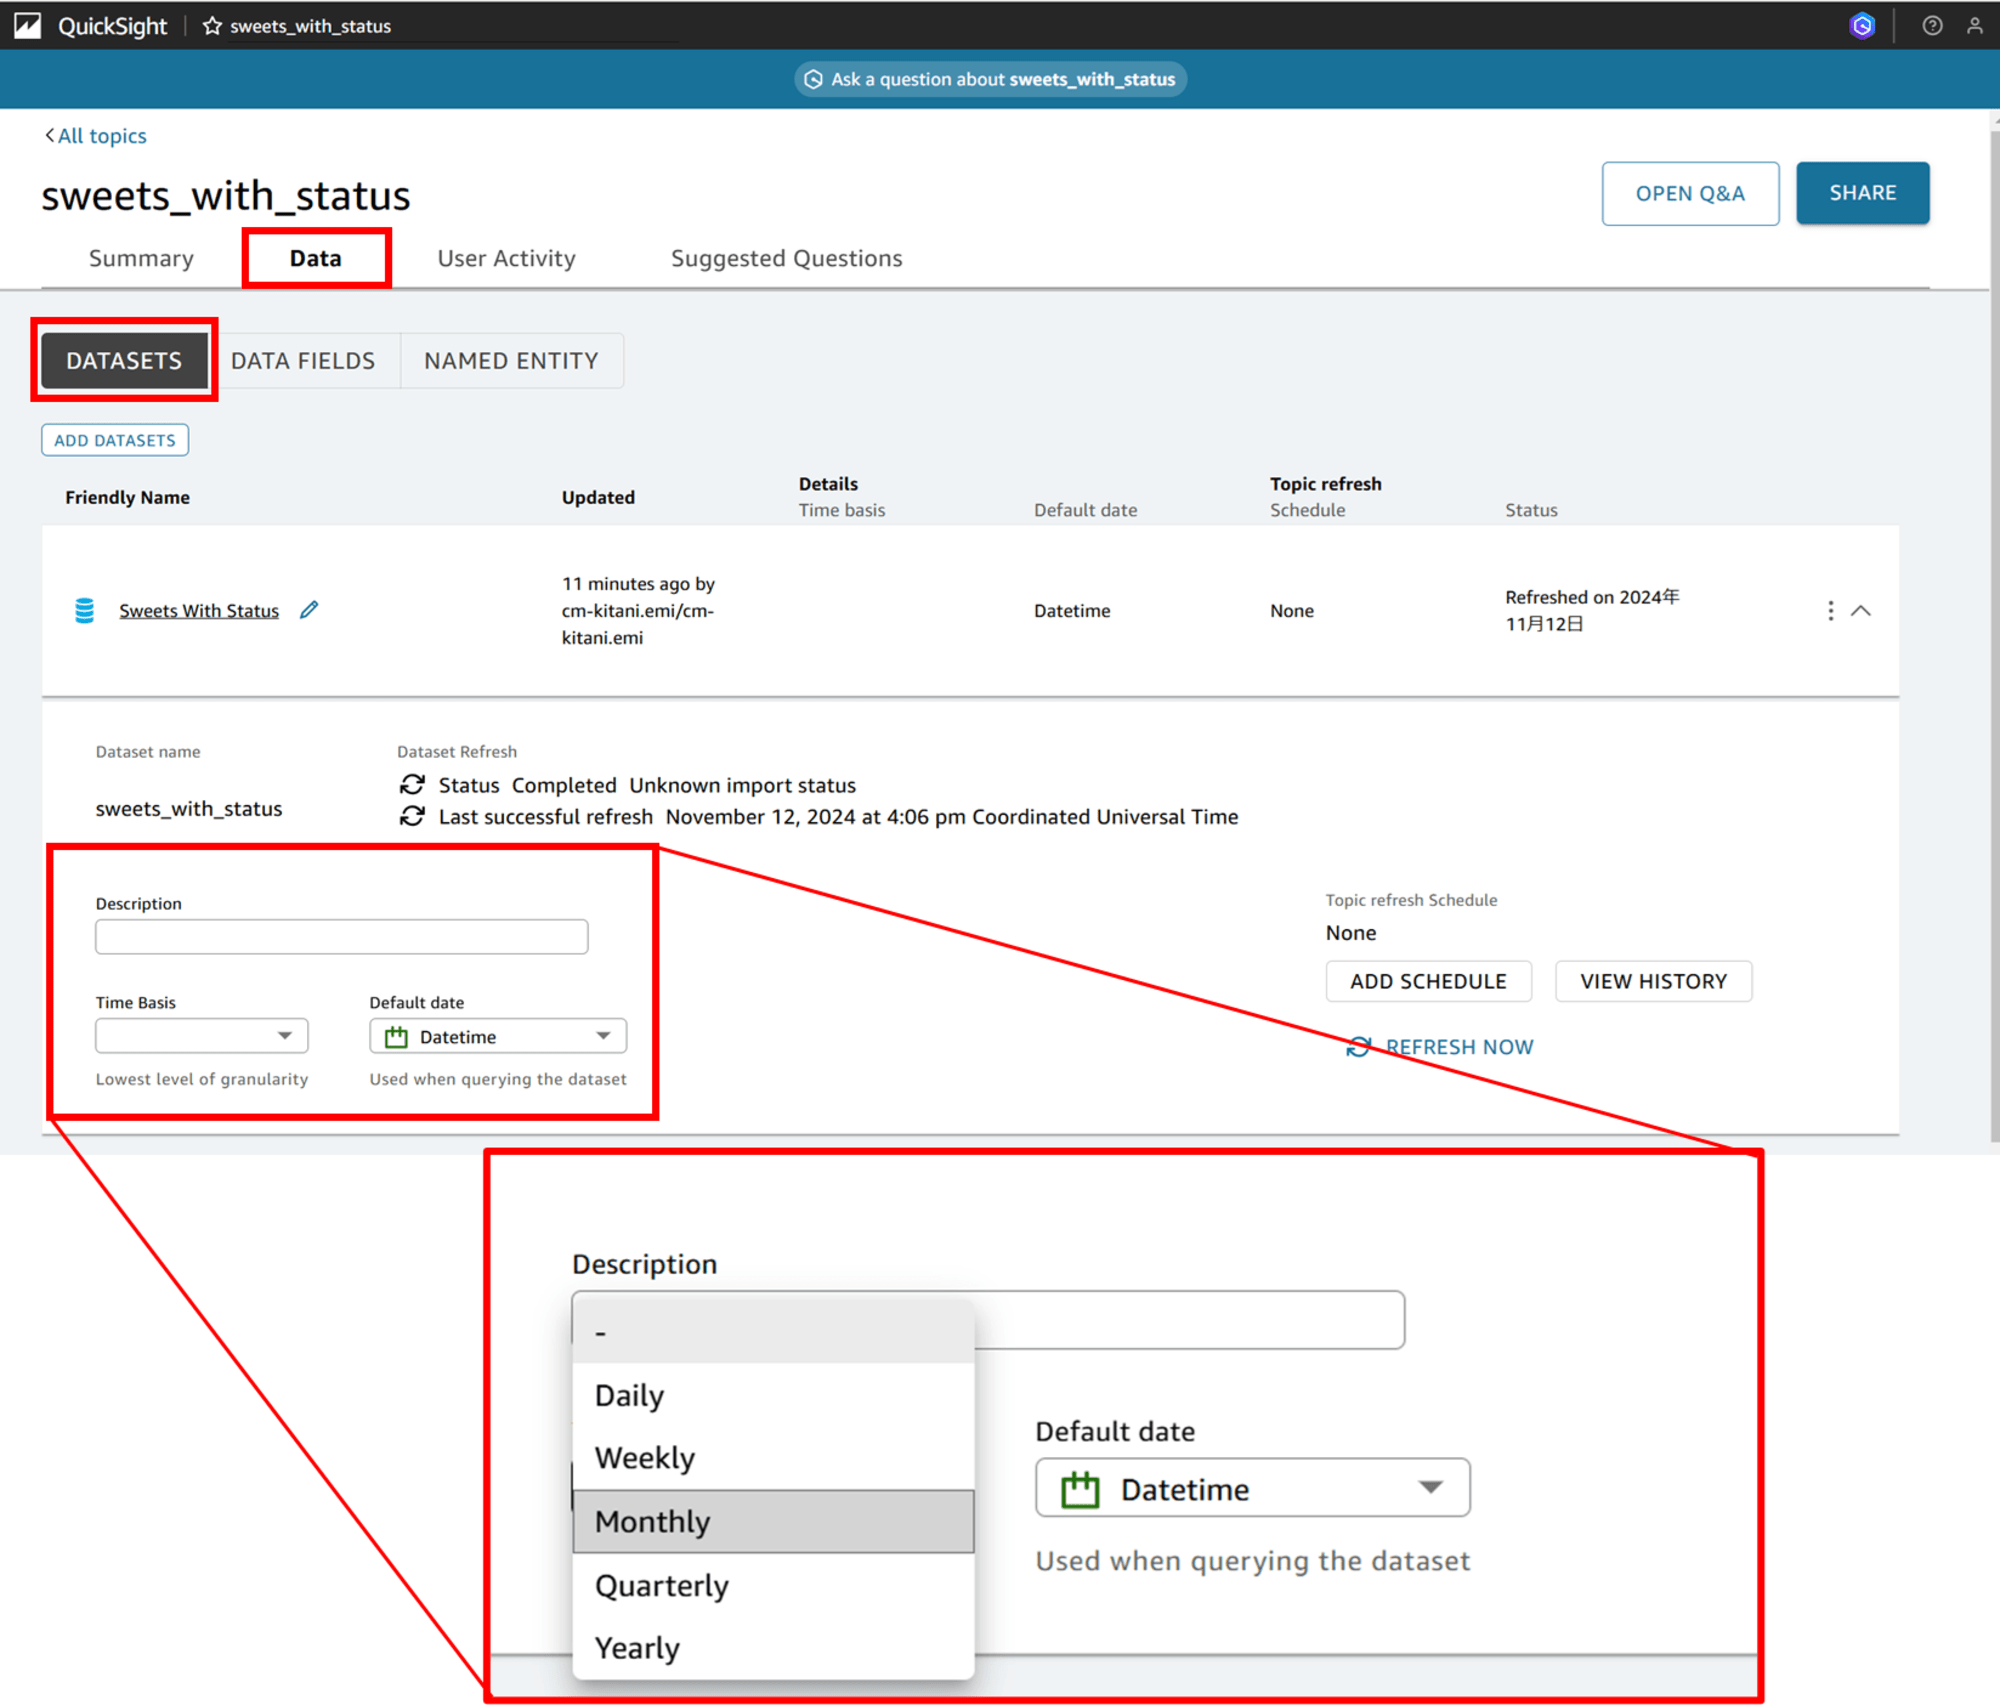Click the calendar icon in the Default date field
This screenshot has height=1705, width=2000.
pyautogui.click(x=396, y=1037)
